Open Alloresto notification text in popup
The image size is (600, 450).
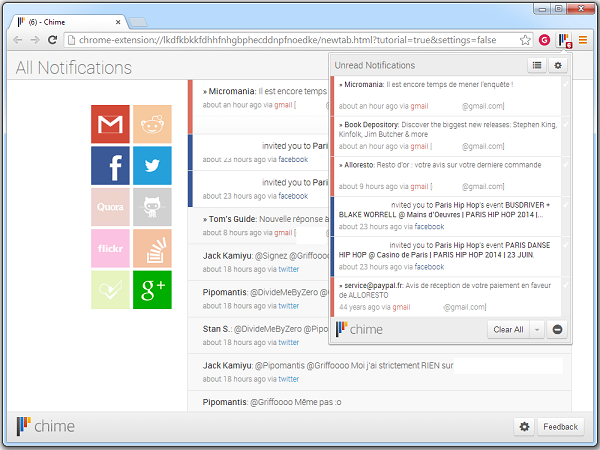[440, 165]
